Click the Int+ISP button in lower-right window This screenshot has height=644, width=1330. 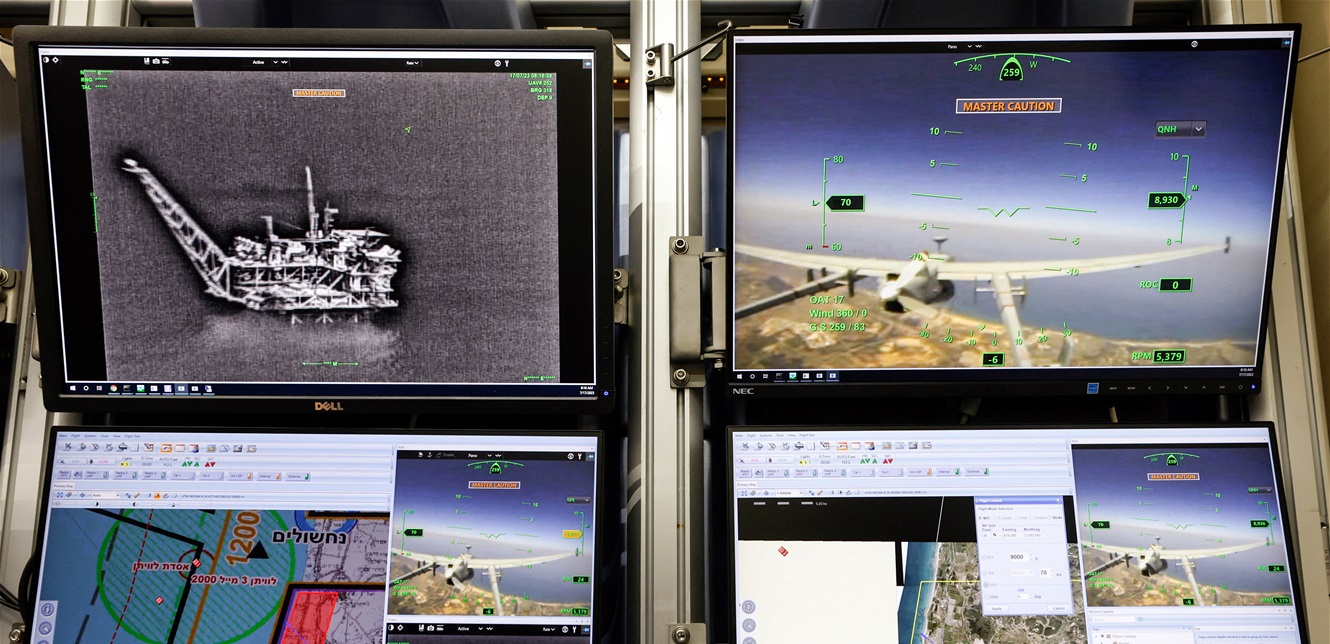(x=920, y=472)
